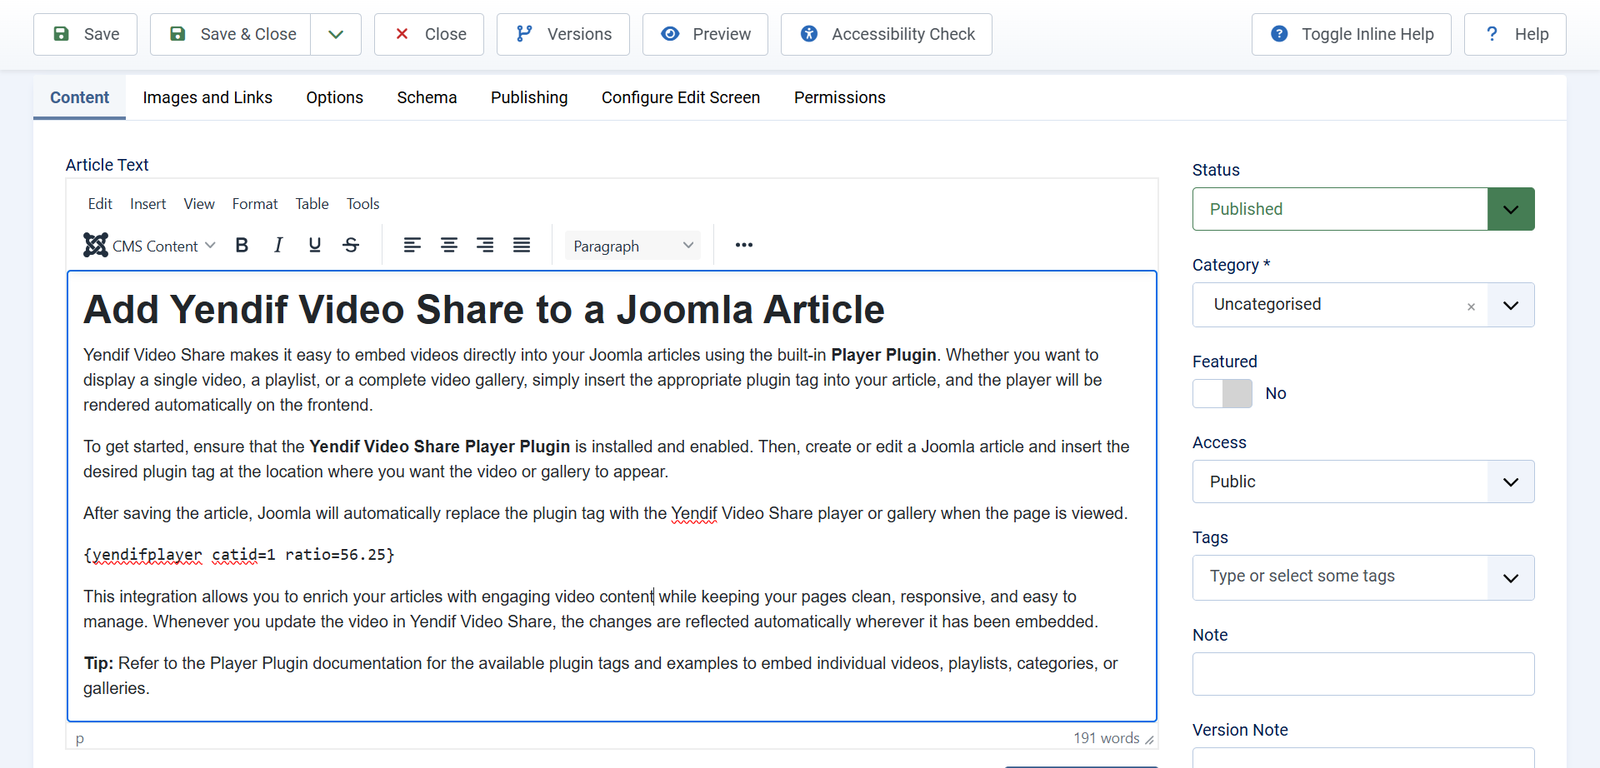Switch to the Schema tab
Screen dimensions: 1600x768
[x=427, y=97]
